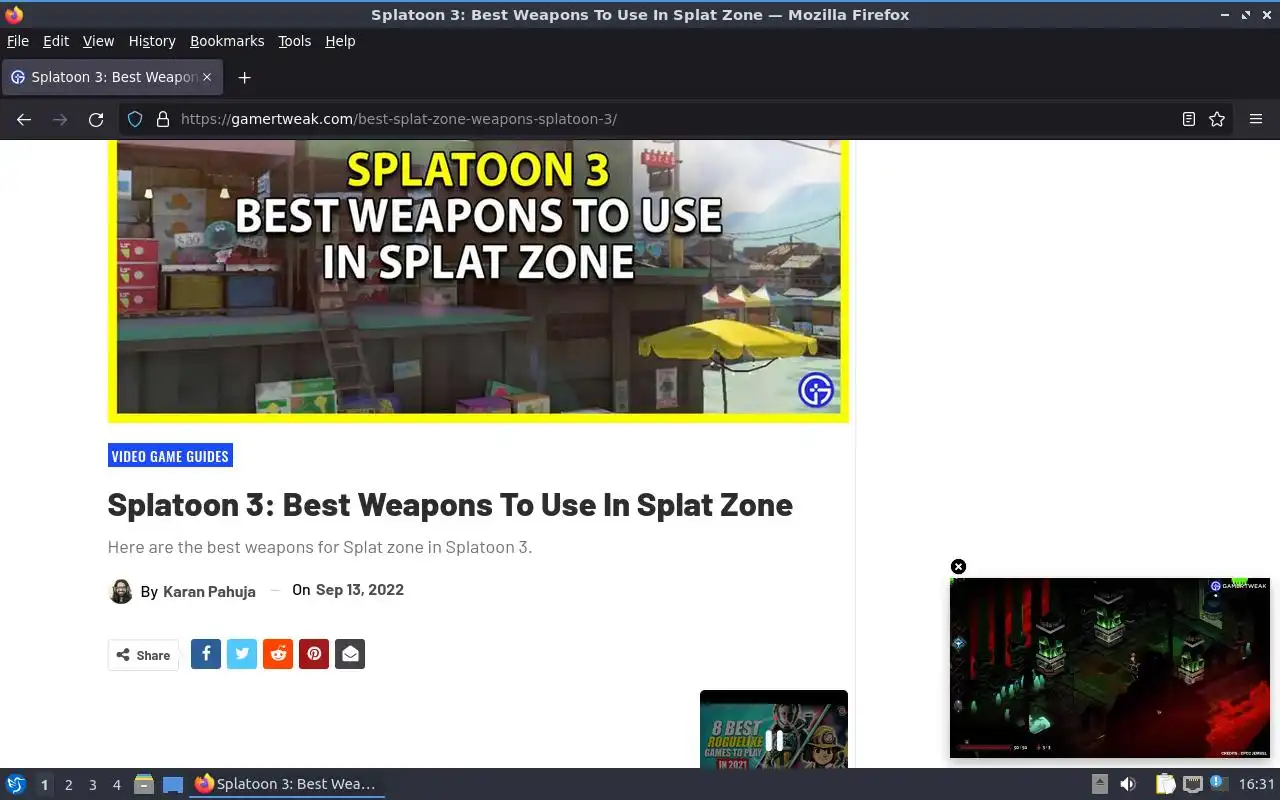The height and width of the screenshot is (800, 1280).
Task: Open the clipboard tray icon
Action: [x=1165, y=784]
